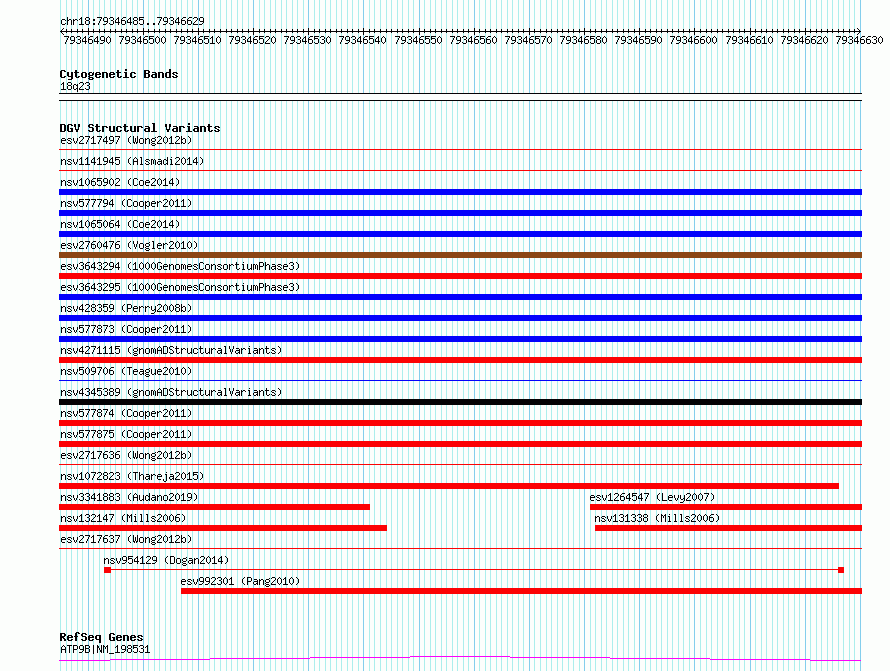
Task: Click nsv4271115 (gnomADStructuralVariants) label
Action: click(x=171, y=350)
